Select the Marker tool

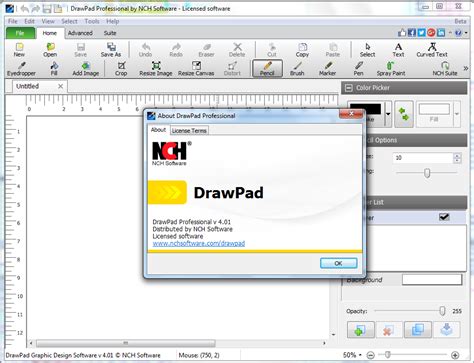(327, 69)
